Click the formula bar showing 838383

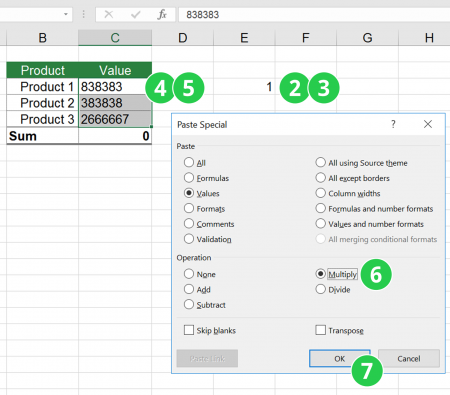coord(313,15)
